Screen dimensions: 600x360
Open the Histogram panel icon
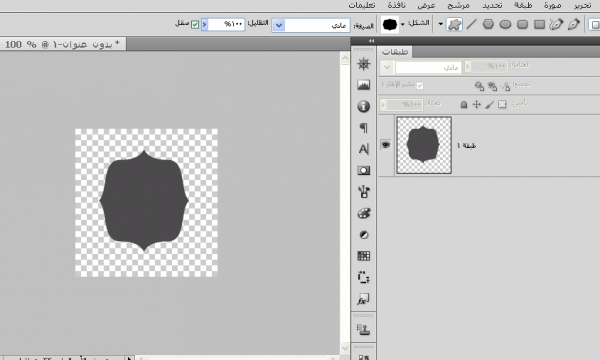(x=364, y=85)
